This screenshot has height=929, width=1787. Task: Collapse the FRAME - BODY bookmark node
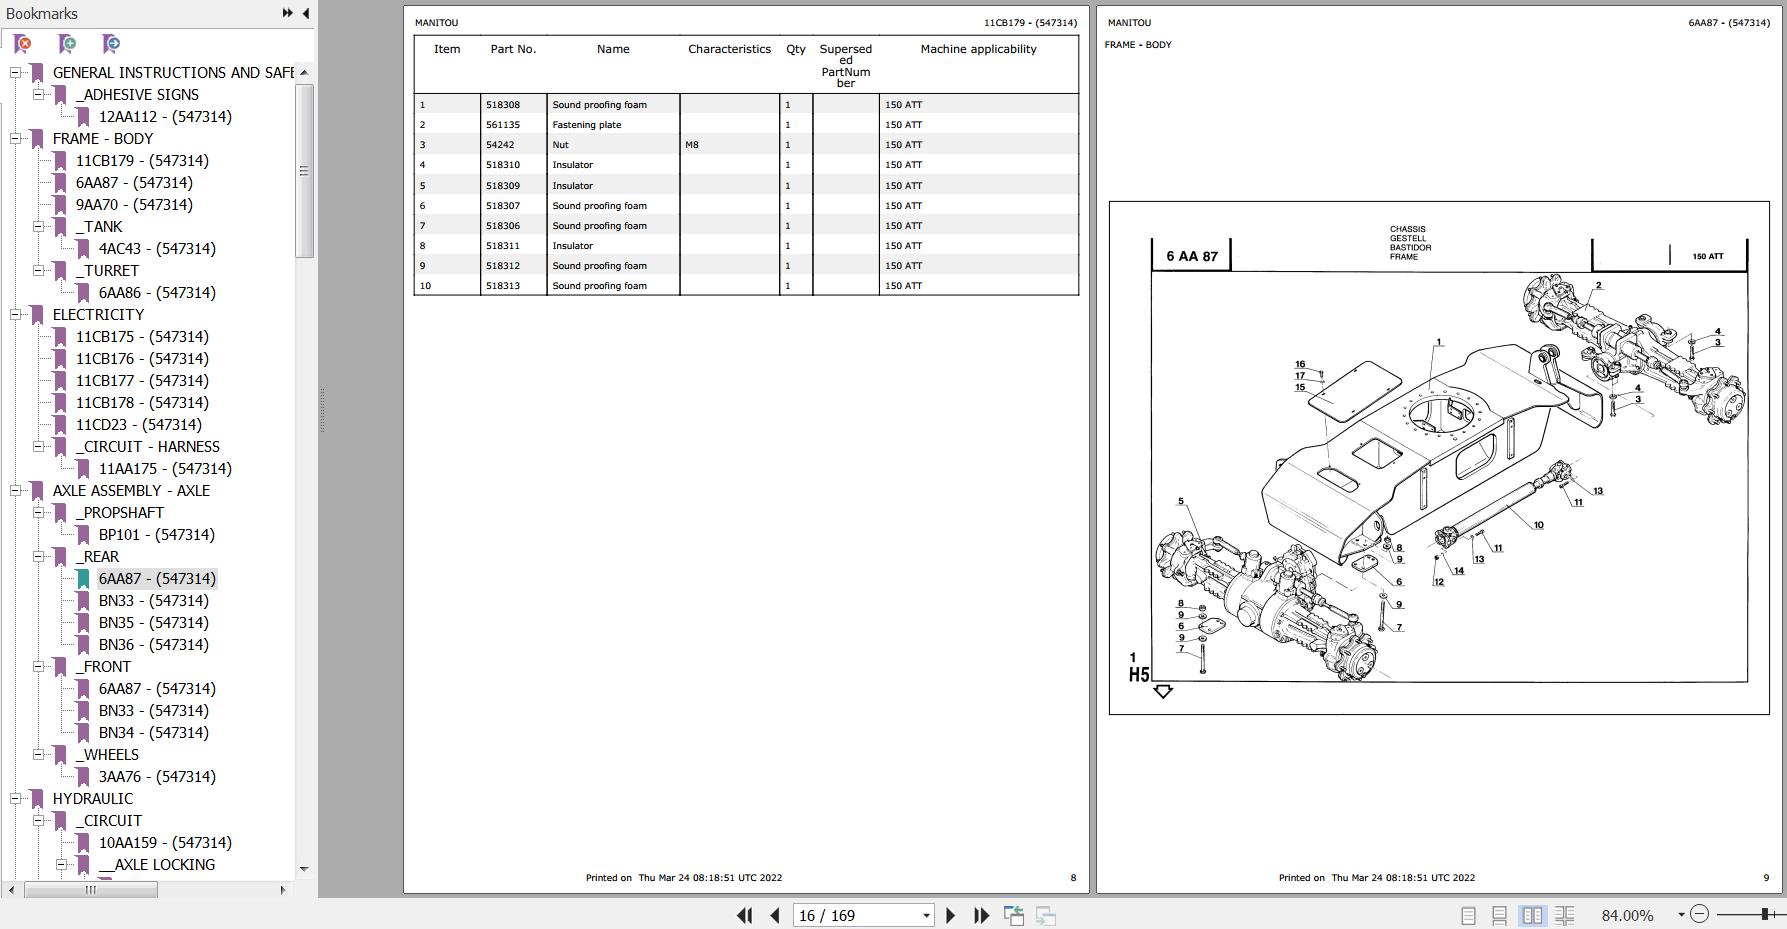coord(15,138)
